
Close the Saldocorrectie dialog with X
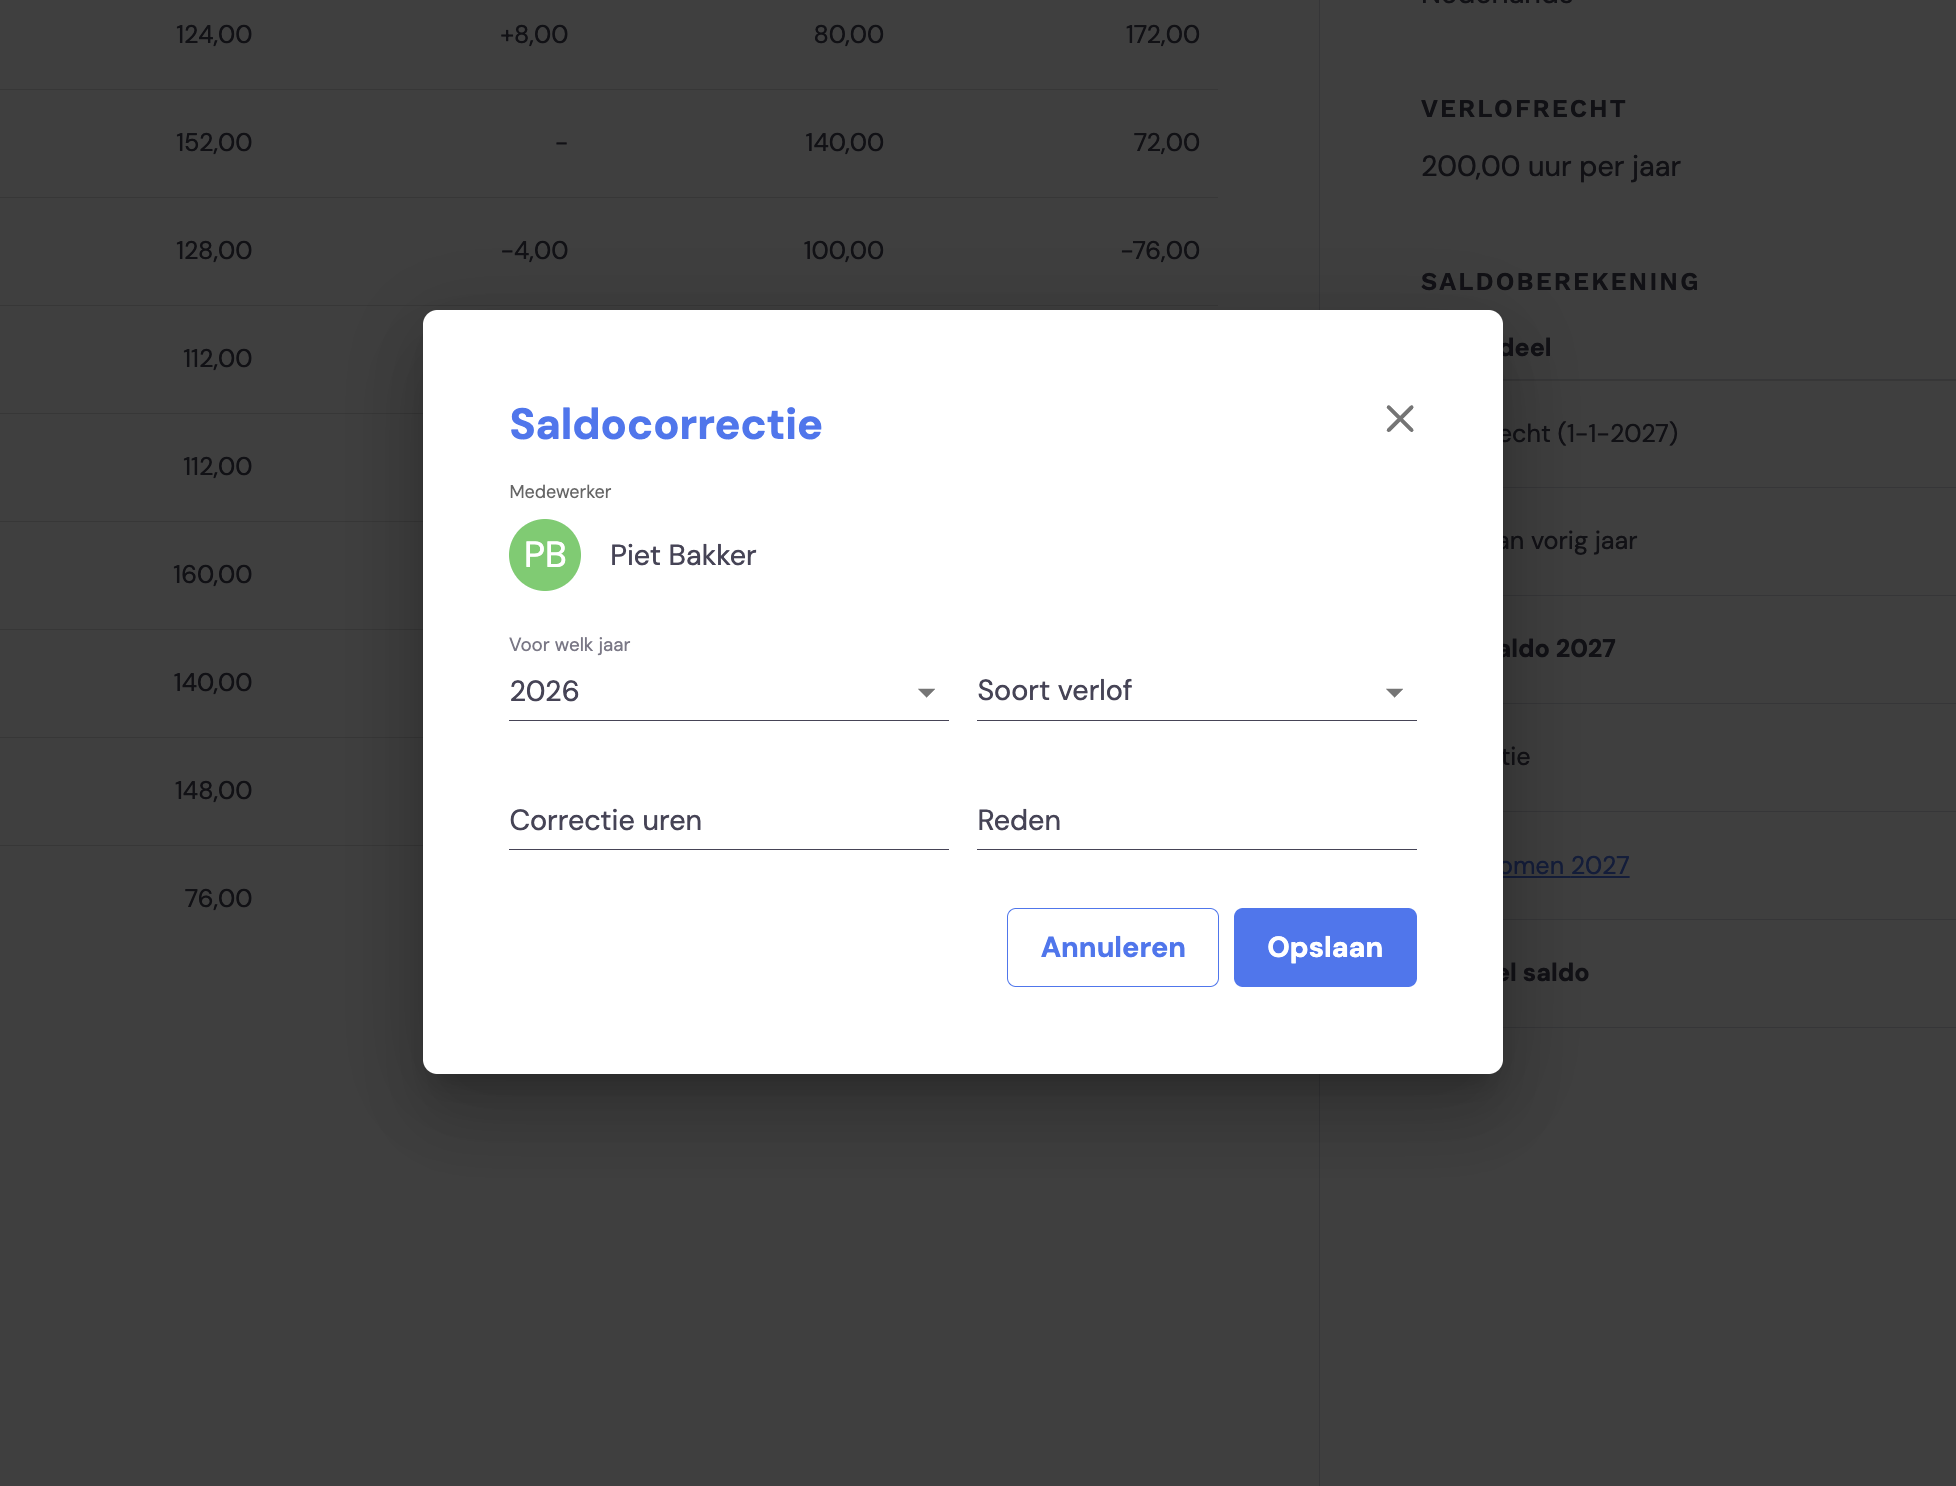tap(1399, 418)
